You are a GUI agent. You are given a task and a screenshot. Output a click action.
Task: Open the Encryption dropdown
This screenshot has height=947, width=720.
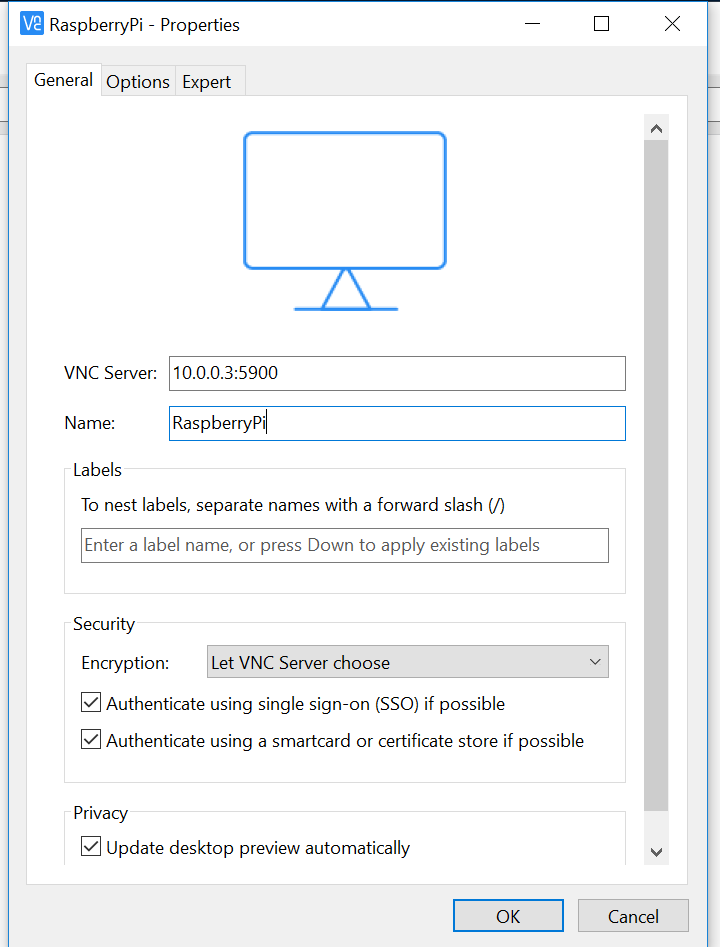click(408, 662)
